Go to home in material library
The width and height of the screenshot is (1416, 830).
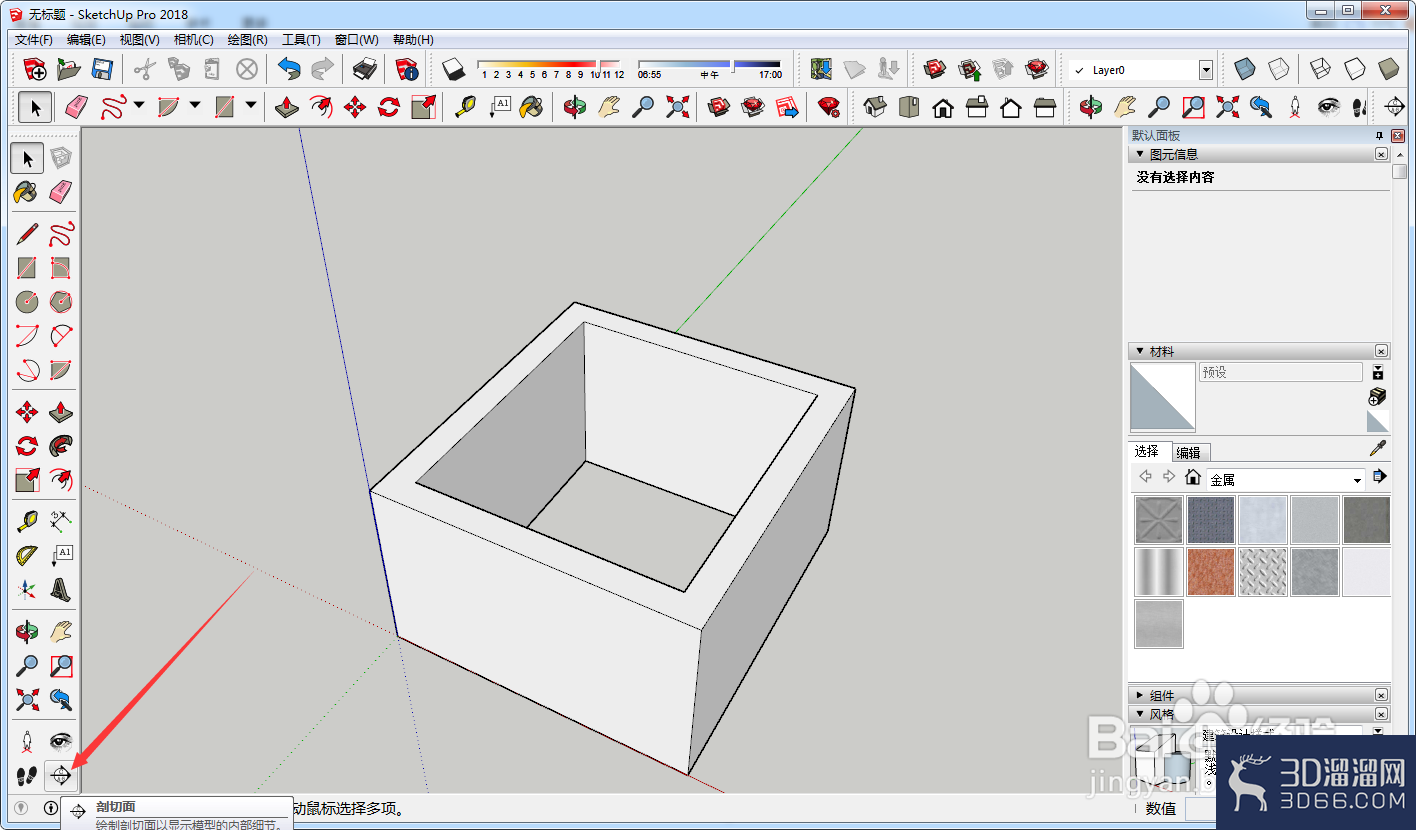(1192, 477)
